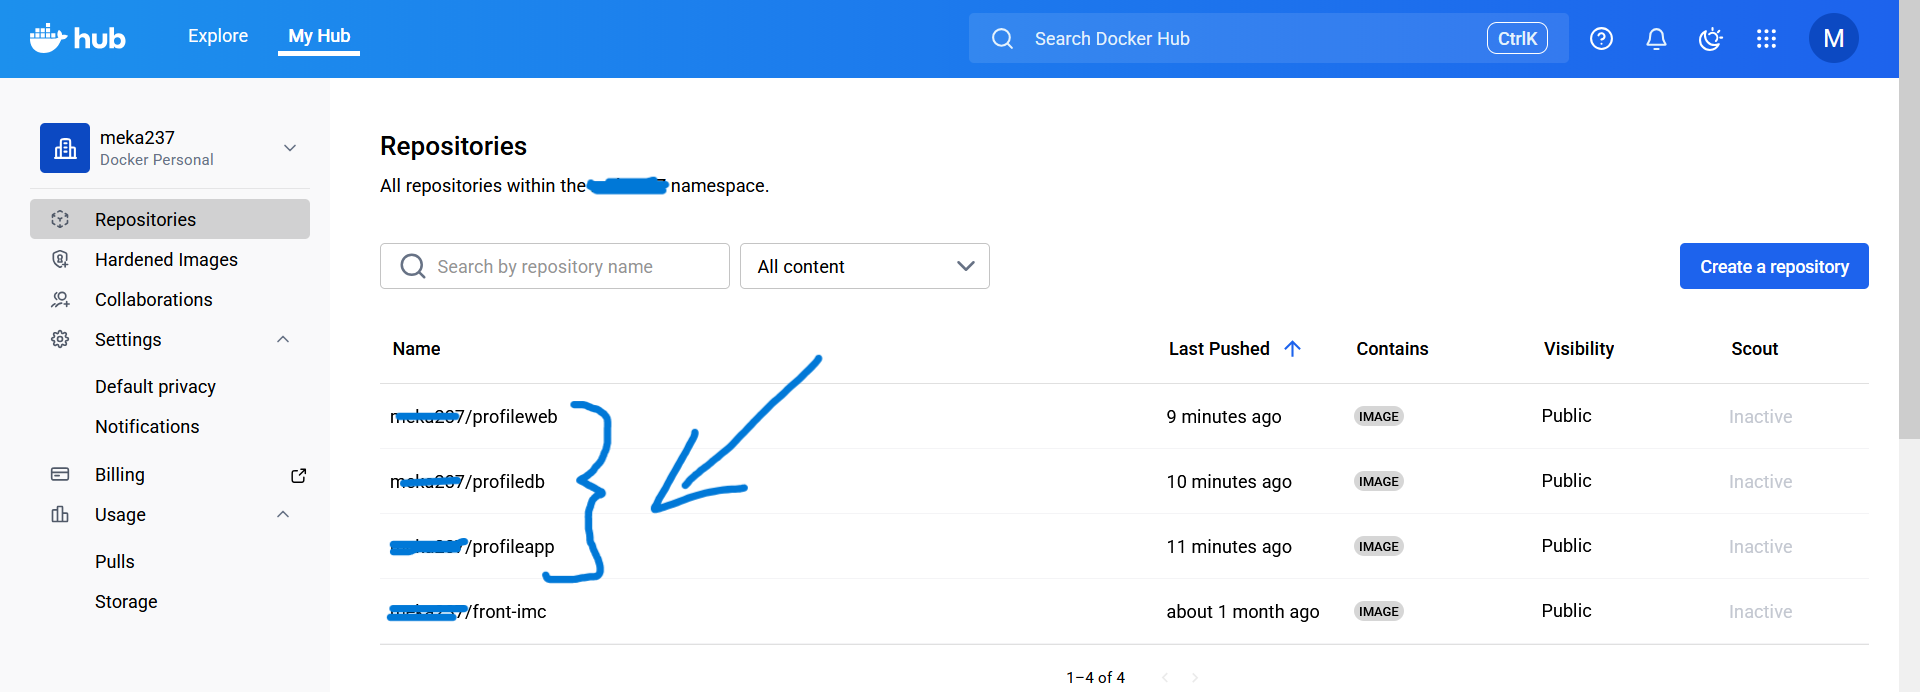Image resolution: width=1920 pixels, height=692 pixels.
Task: Click Public visibility in profileweb row
Action: [x=1566, y=416]
